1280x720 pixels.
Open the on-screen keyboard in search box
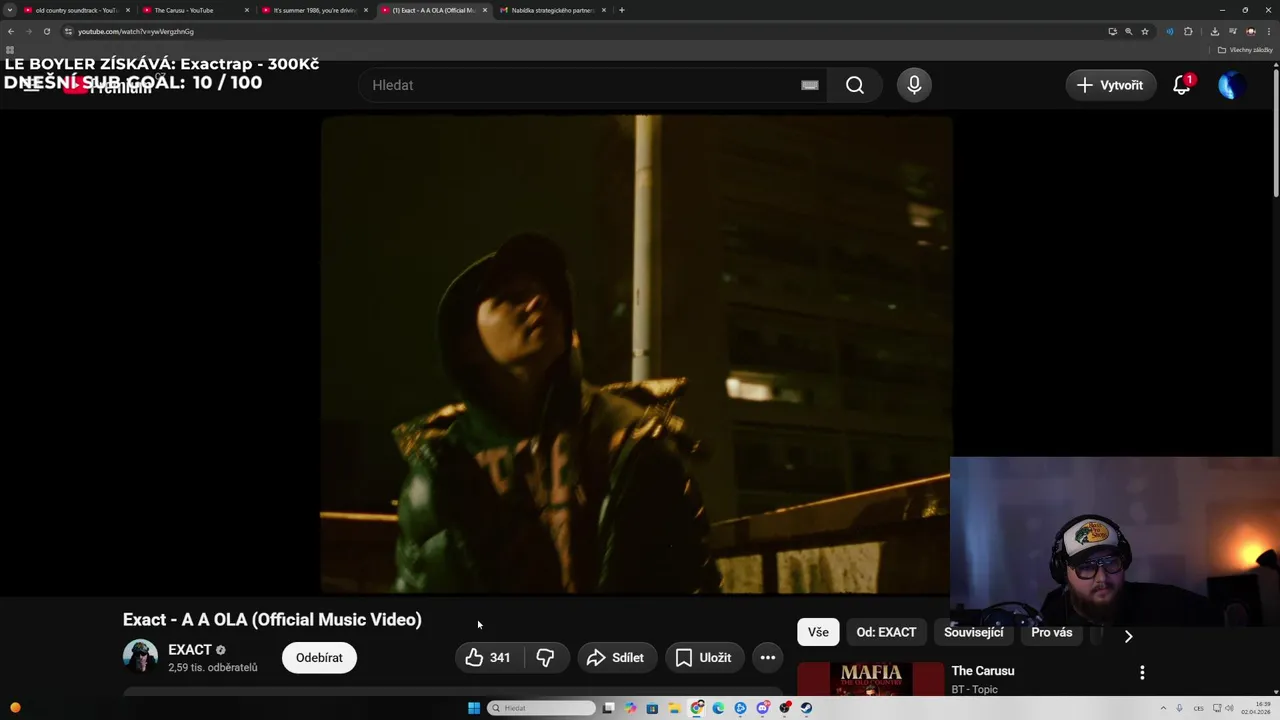810,85
